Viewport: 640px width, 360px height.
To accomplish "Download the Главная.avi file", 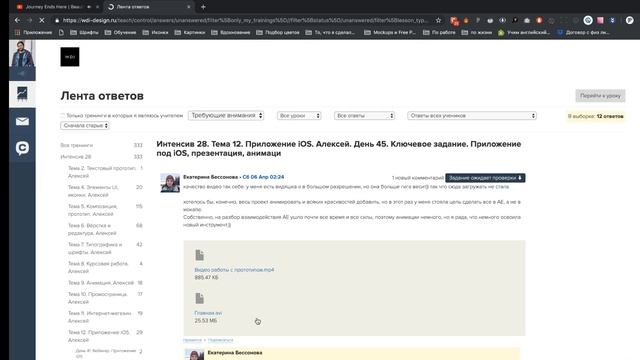I will (208, 313).
